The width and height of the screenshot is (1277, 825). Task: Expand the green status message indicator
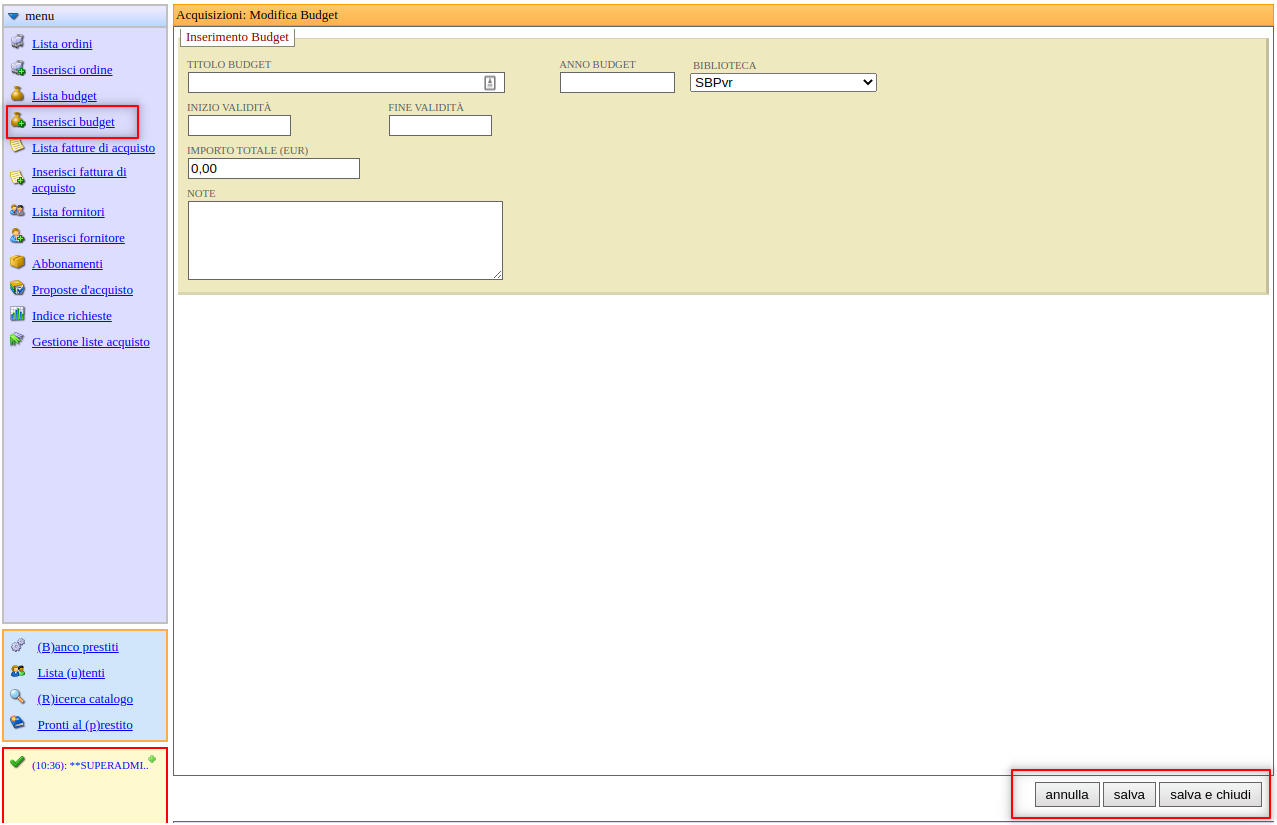(152, 759)
